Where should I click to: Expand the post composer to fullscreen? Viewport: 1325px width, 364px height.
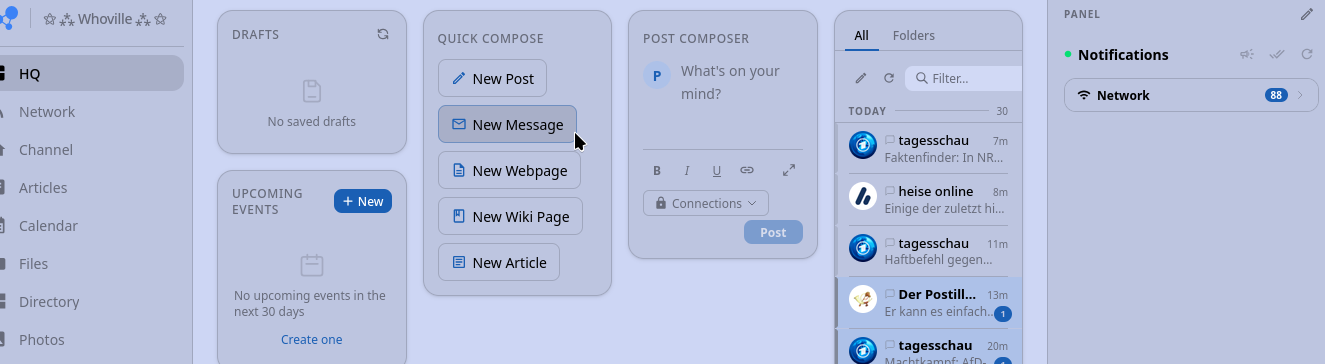(789, 170)
